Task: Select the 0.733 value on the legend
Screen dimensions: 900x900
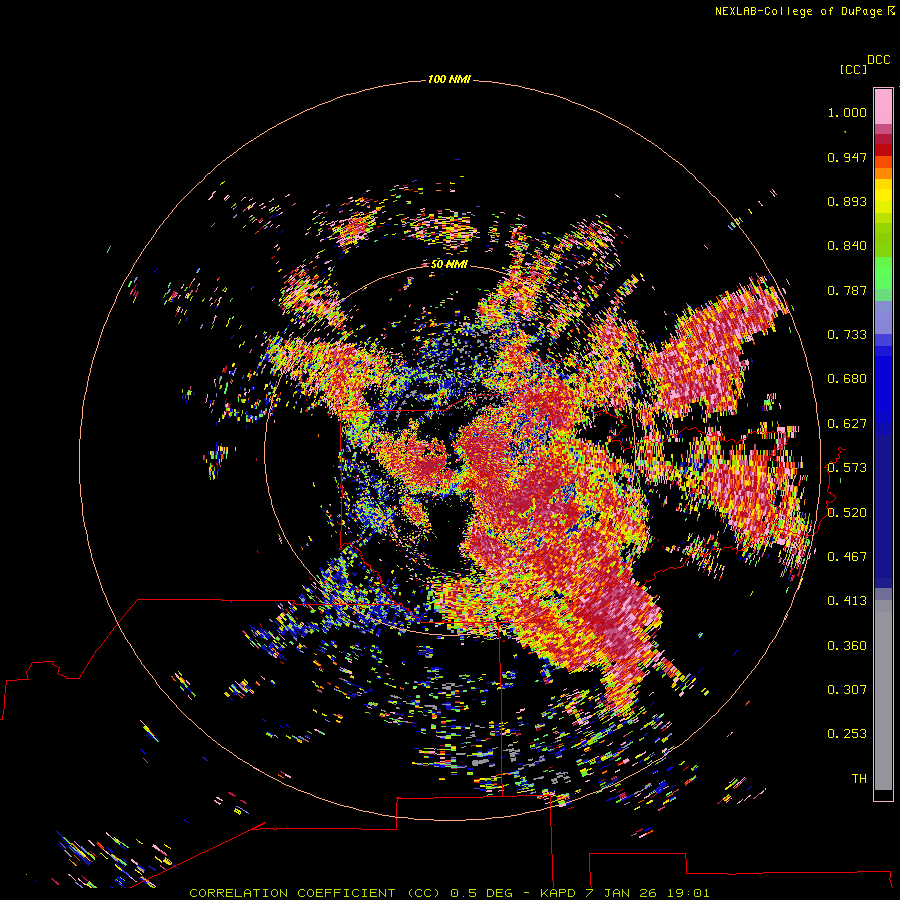Action: click(x=847, y=335)
